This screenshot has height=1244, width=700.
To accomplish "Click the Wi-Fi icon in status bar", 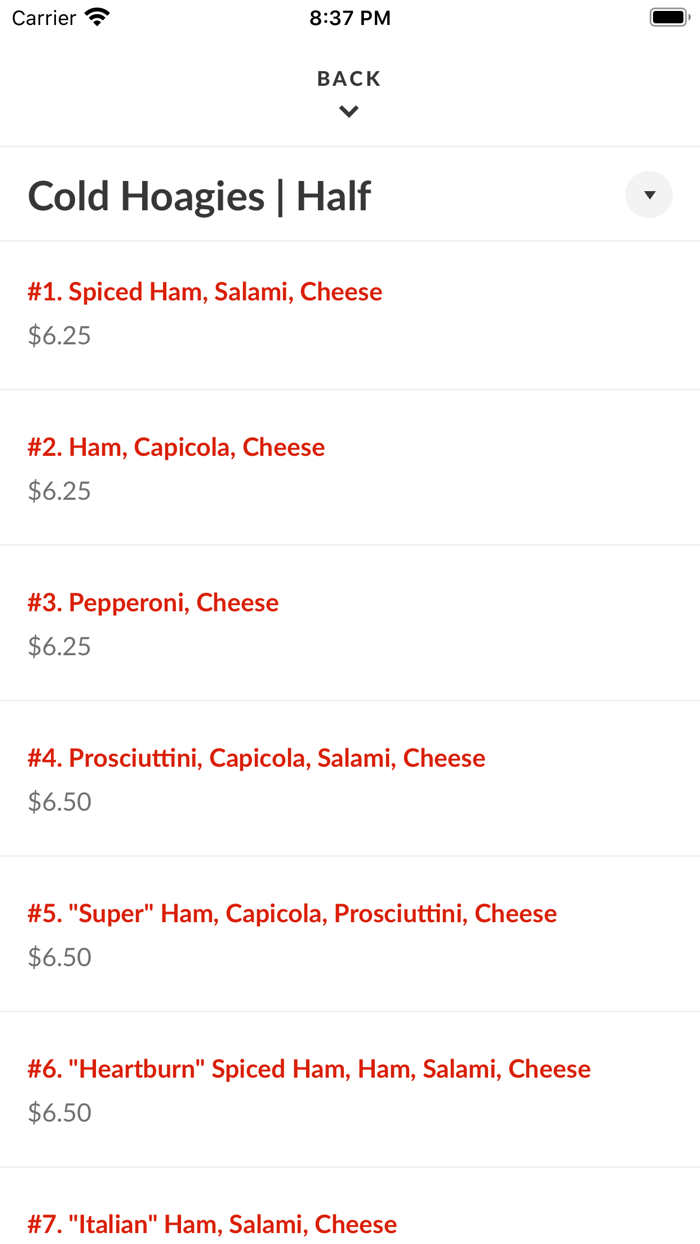I will [x=97, y=17].
